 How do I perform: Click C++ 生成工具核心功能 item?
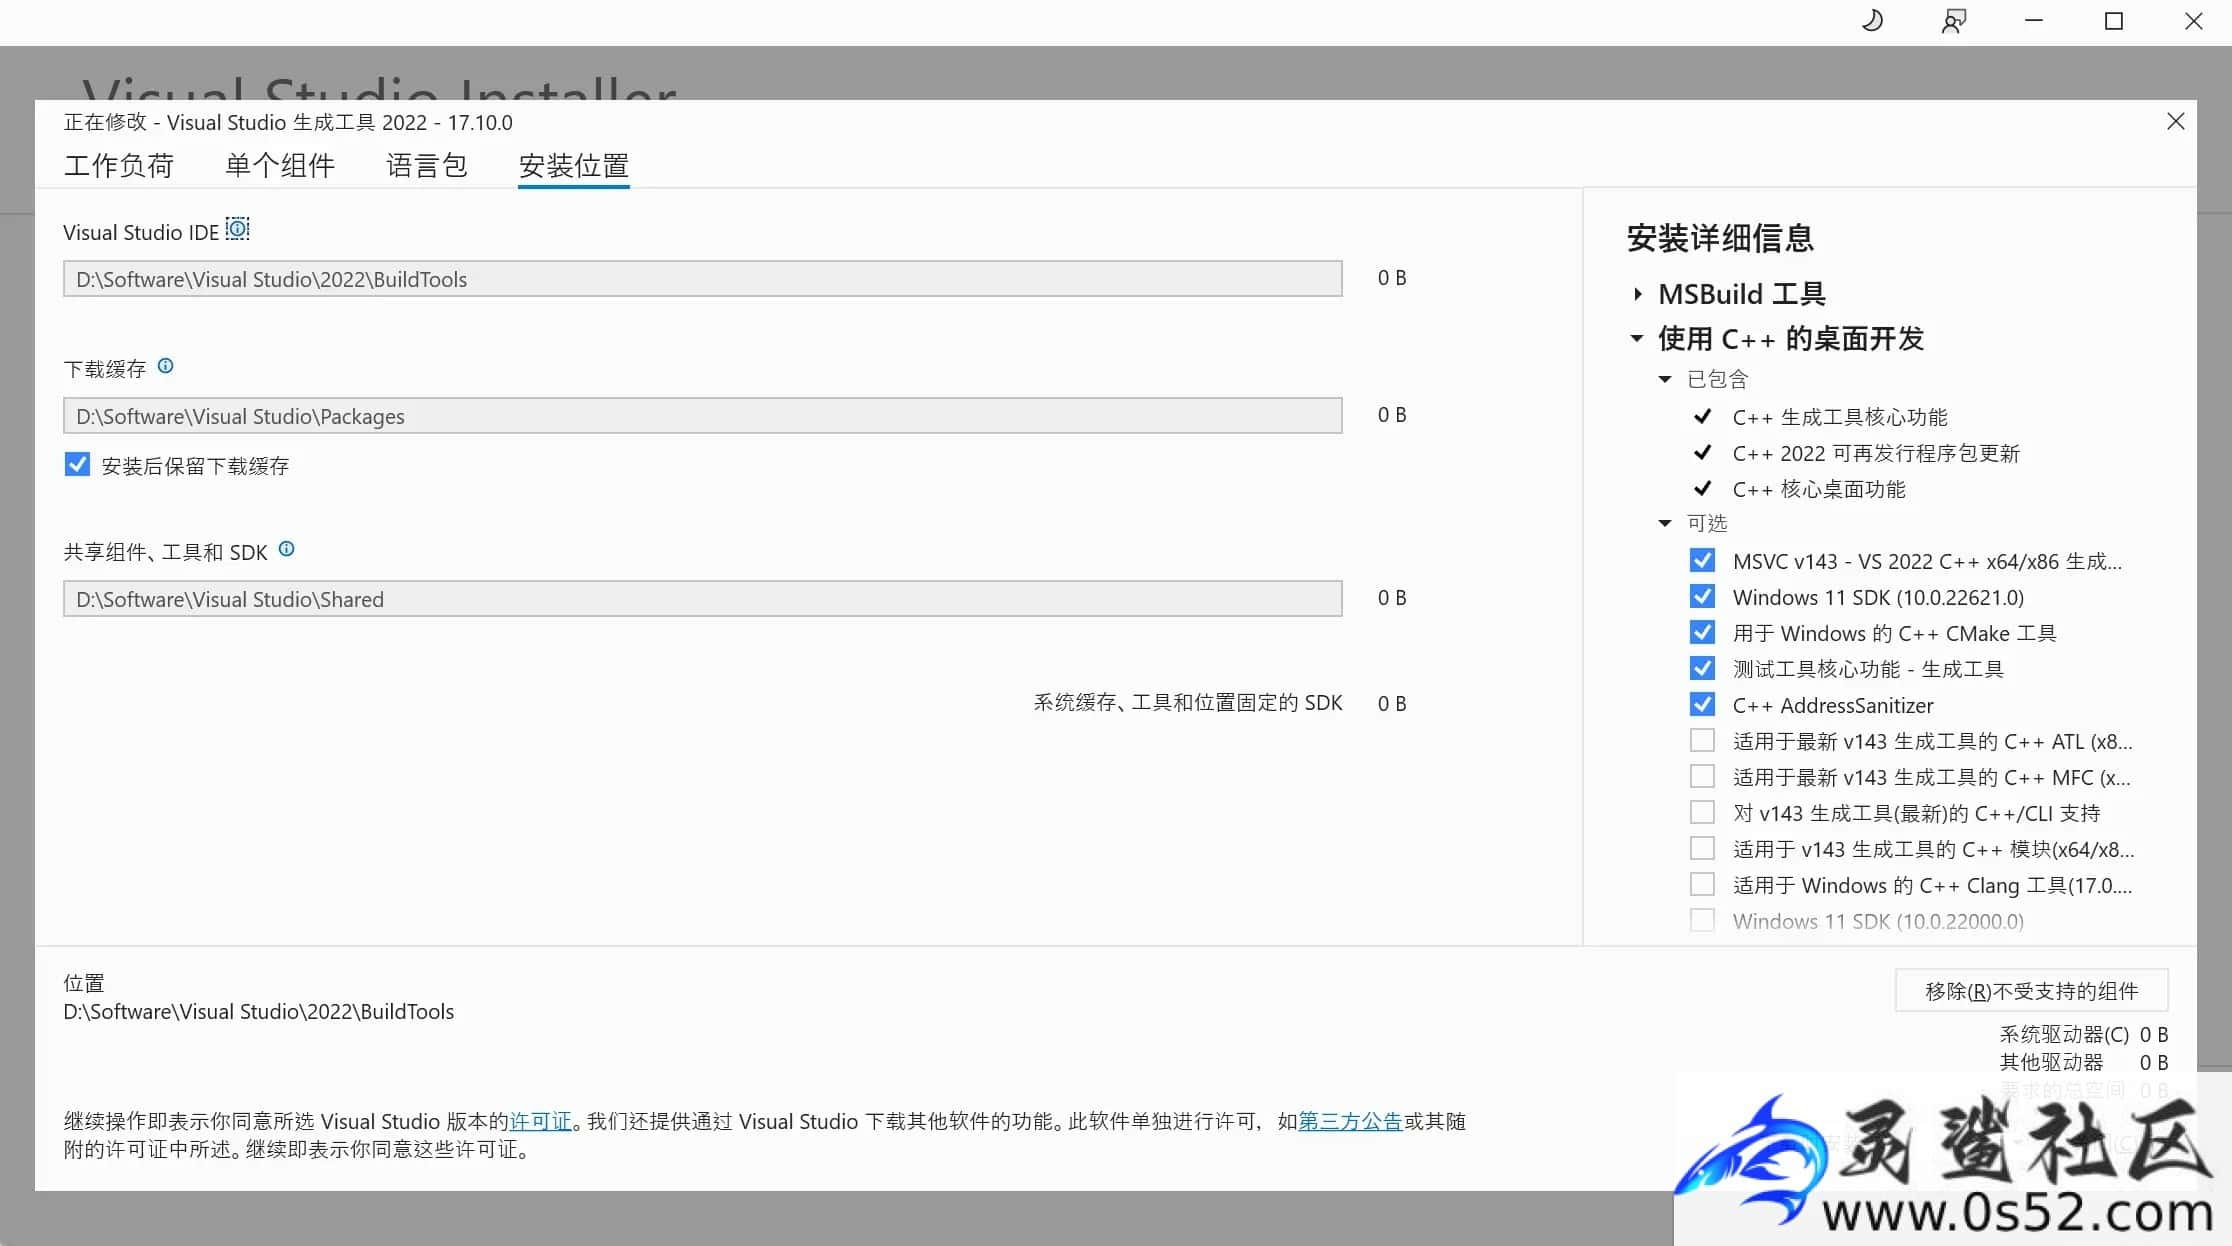coord(1839,417)
